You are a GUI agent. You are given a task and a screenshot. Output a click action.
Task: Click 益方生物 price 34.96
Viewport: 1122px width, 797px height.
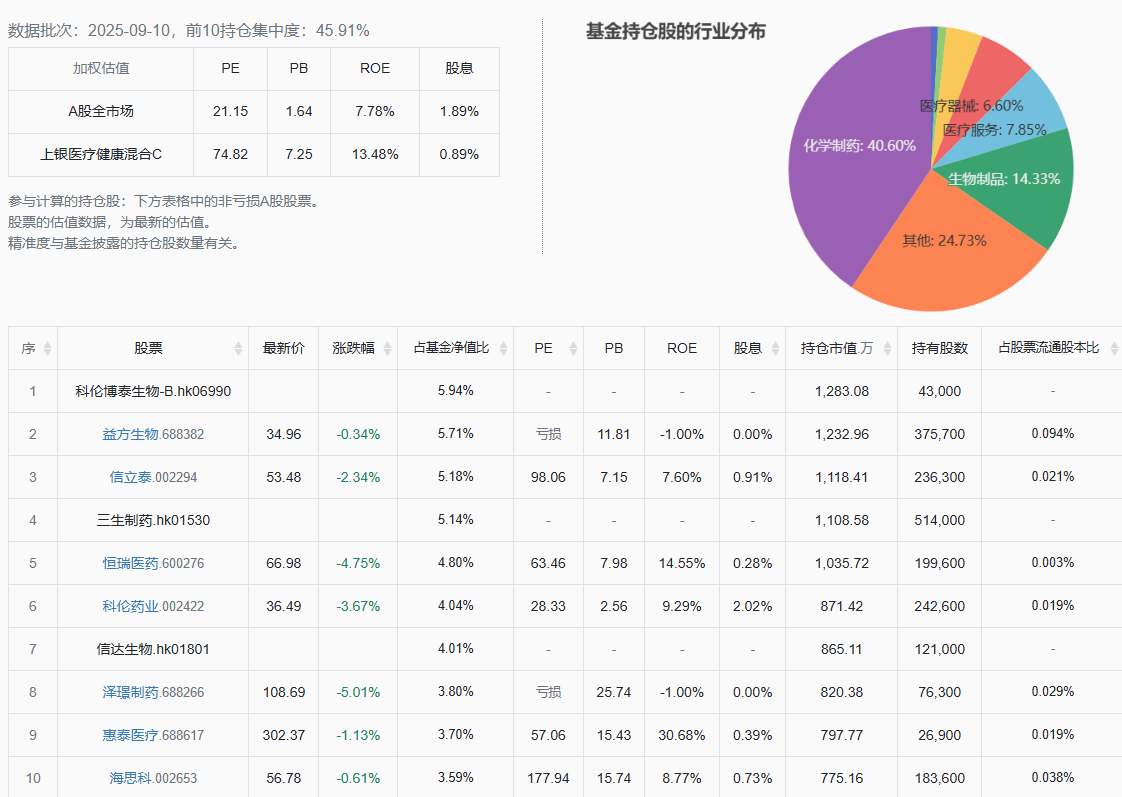pyautogui.click(x=283, y=434)
